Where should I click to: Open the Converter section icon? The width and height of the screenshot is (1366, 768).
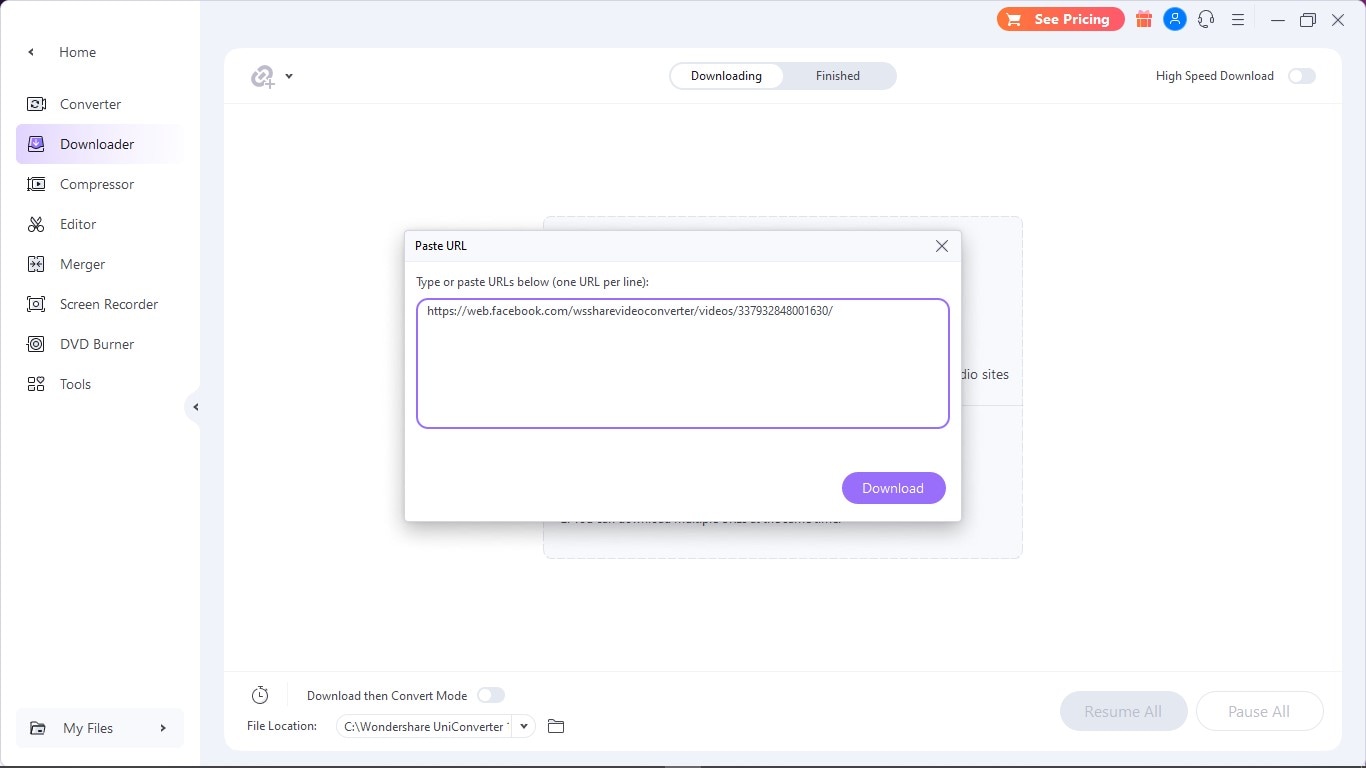[36, 104]
